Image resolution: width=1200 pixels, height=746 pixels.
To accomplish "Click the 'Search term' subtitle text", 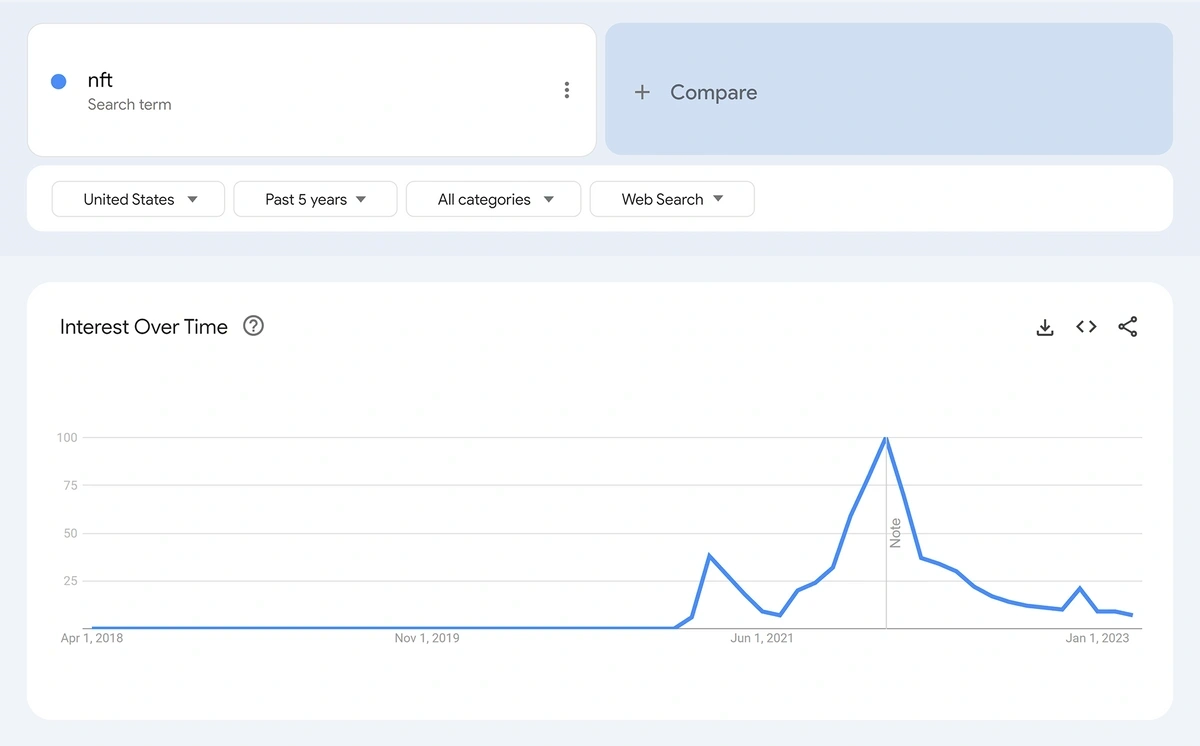I will (x=129, y=105).
